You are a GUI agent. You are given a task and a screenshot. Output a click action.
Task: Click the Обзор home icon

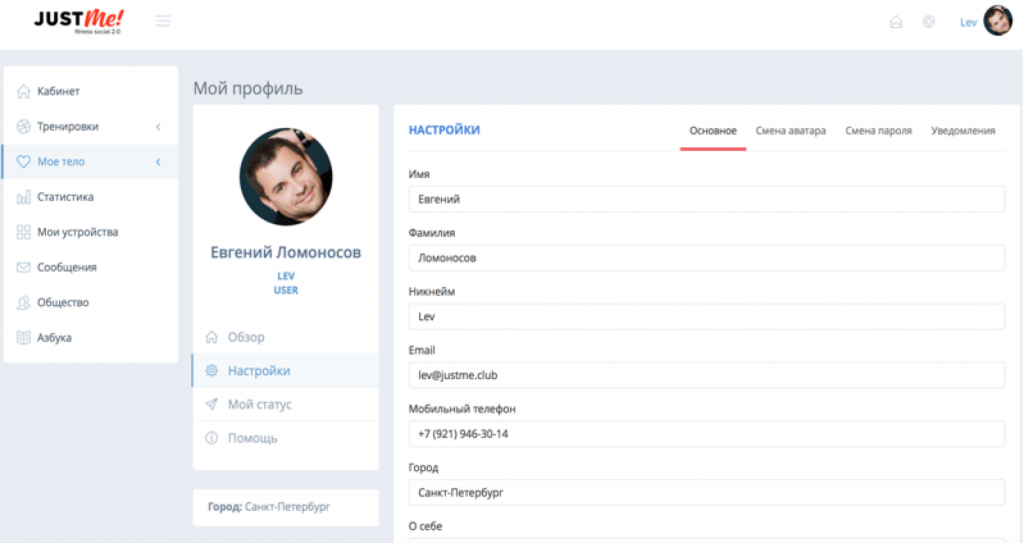[212, 337]
